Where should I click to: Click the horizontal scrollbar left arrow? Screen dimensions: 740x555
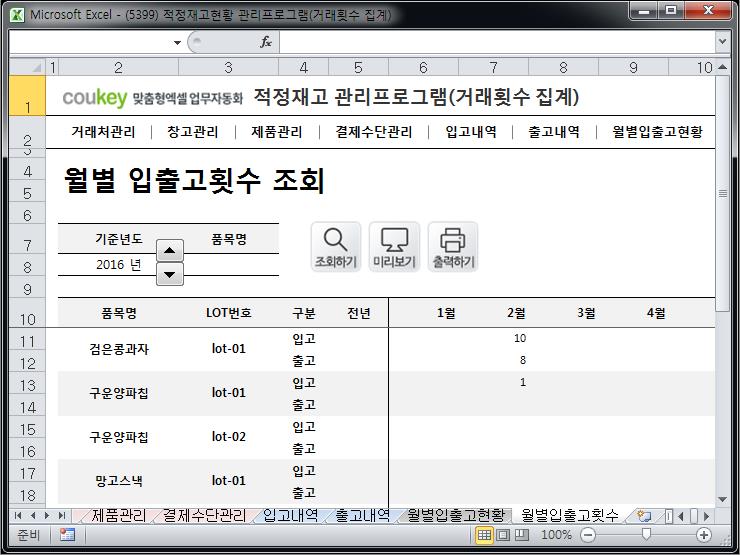[681, 516]
